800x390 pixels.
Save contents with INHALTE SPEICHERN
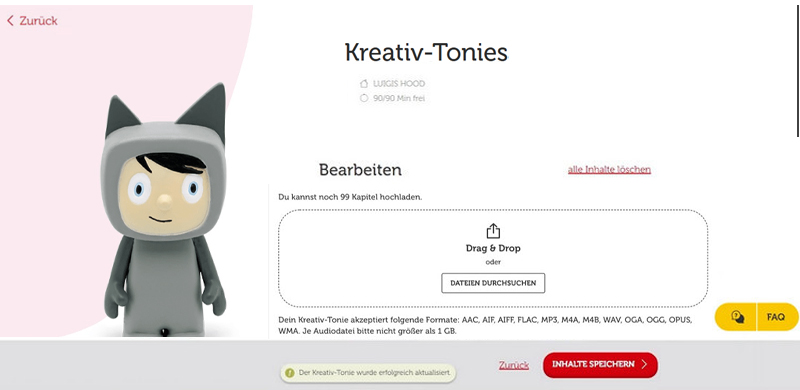pos(600,365)
